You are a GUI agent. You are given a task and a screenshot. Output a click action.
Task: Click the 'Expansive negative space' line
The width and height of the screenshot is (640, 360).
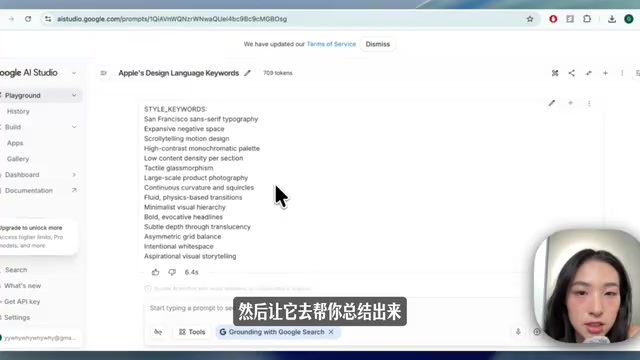(x=184, y=129)
